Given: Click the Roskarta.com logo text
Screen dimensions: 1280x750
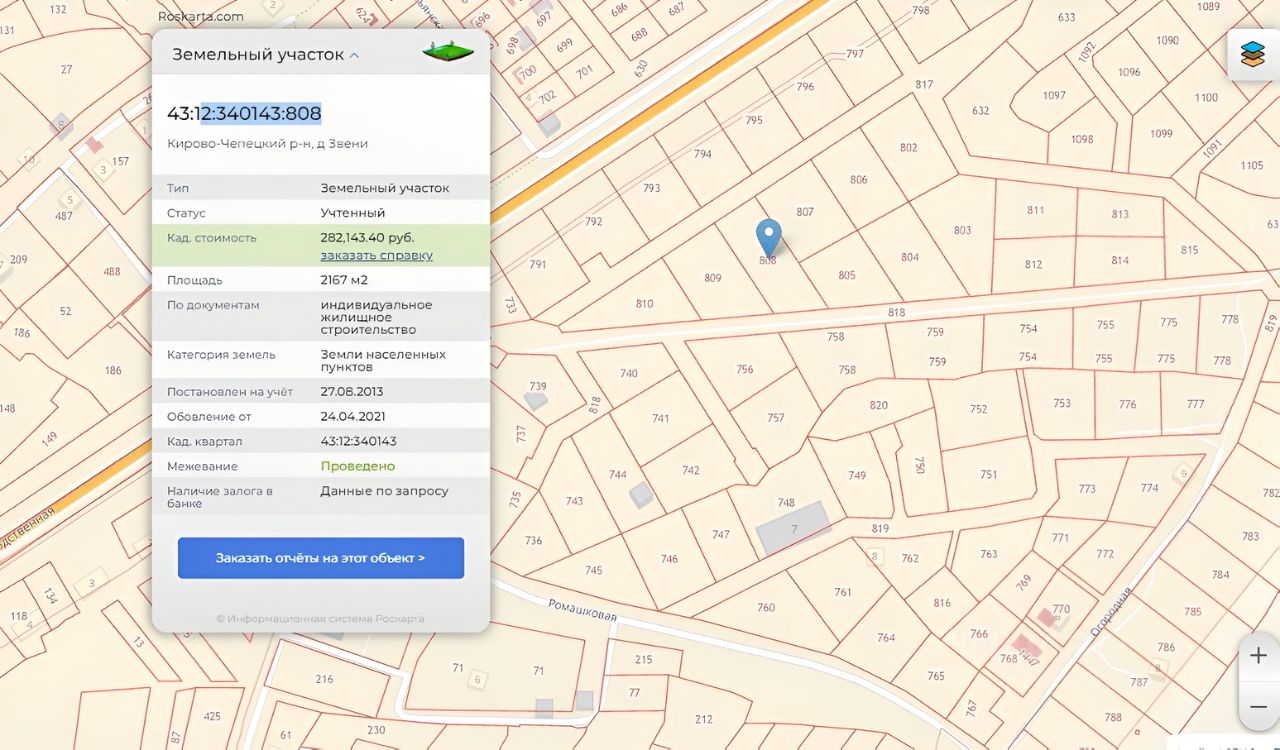Looking at the screenshot, I should [x=200, y=16].
